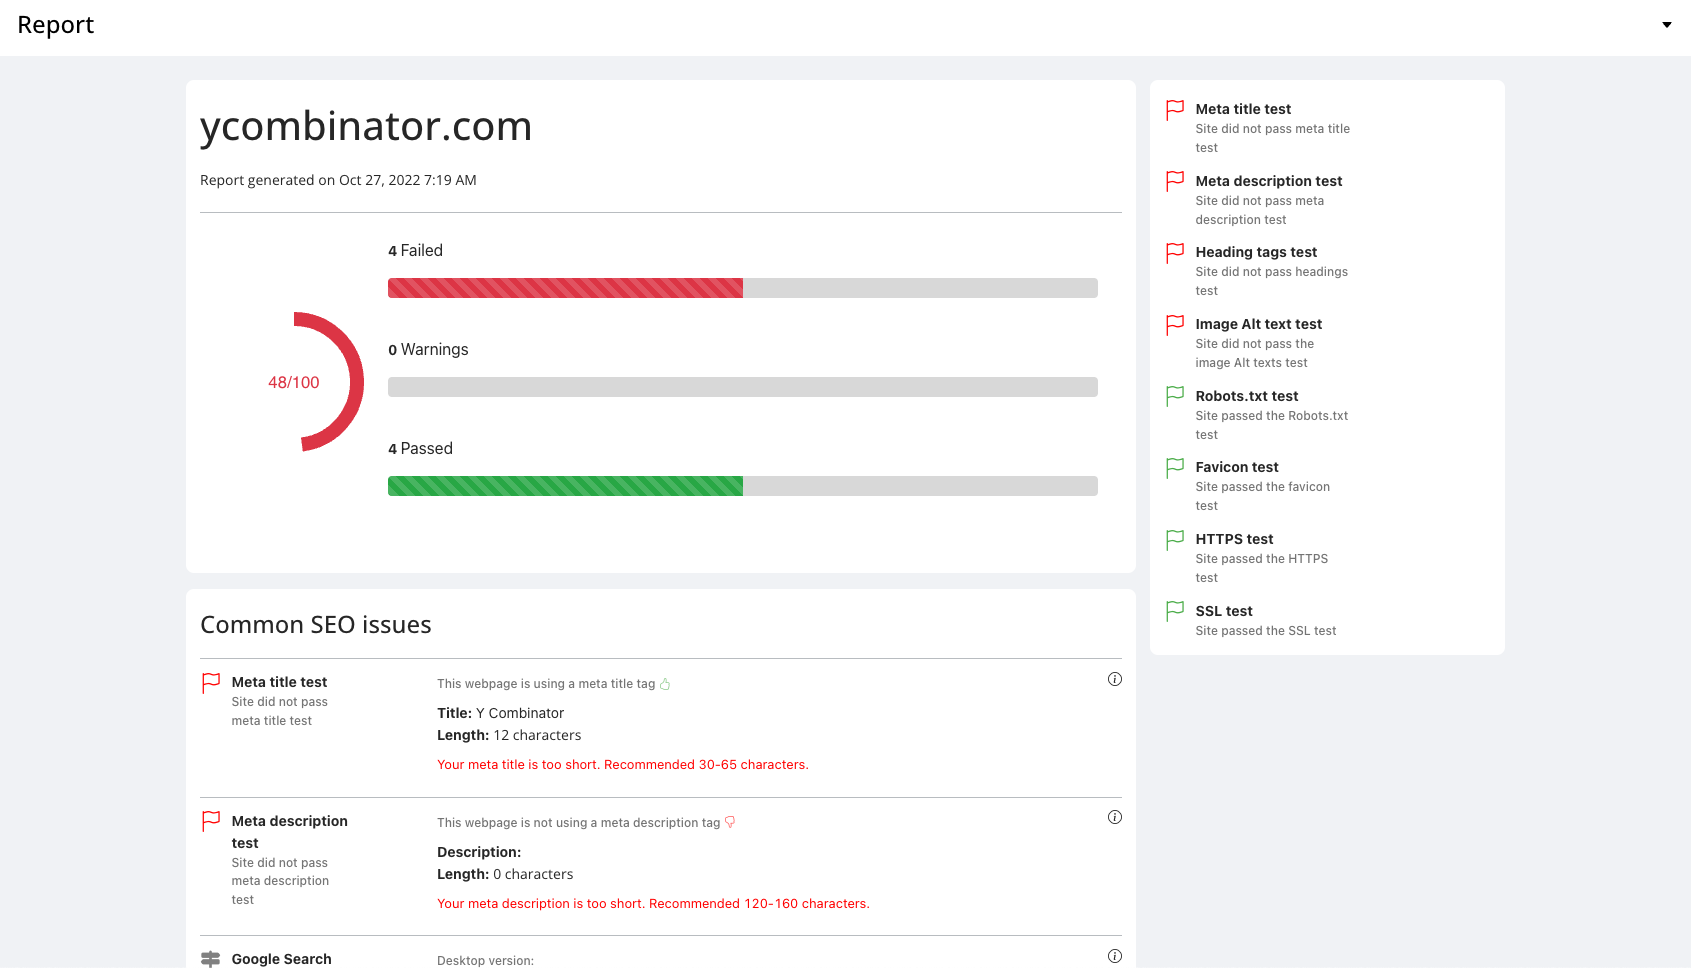Screen dimensions: 1691x968
Task: Click the green thumbs-up icon after meta title tag
Action: (665, 684)
